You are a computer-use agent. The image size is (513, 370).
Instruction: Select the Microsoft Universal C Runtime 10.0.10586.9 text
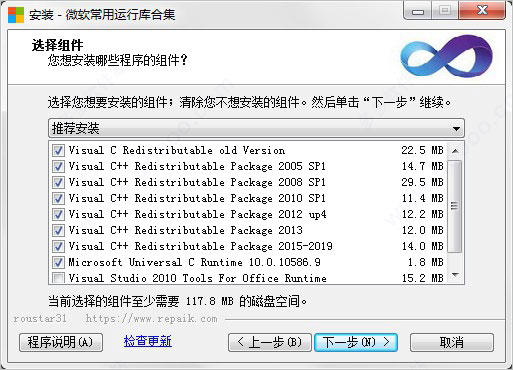point(195,262)
